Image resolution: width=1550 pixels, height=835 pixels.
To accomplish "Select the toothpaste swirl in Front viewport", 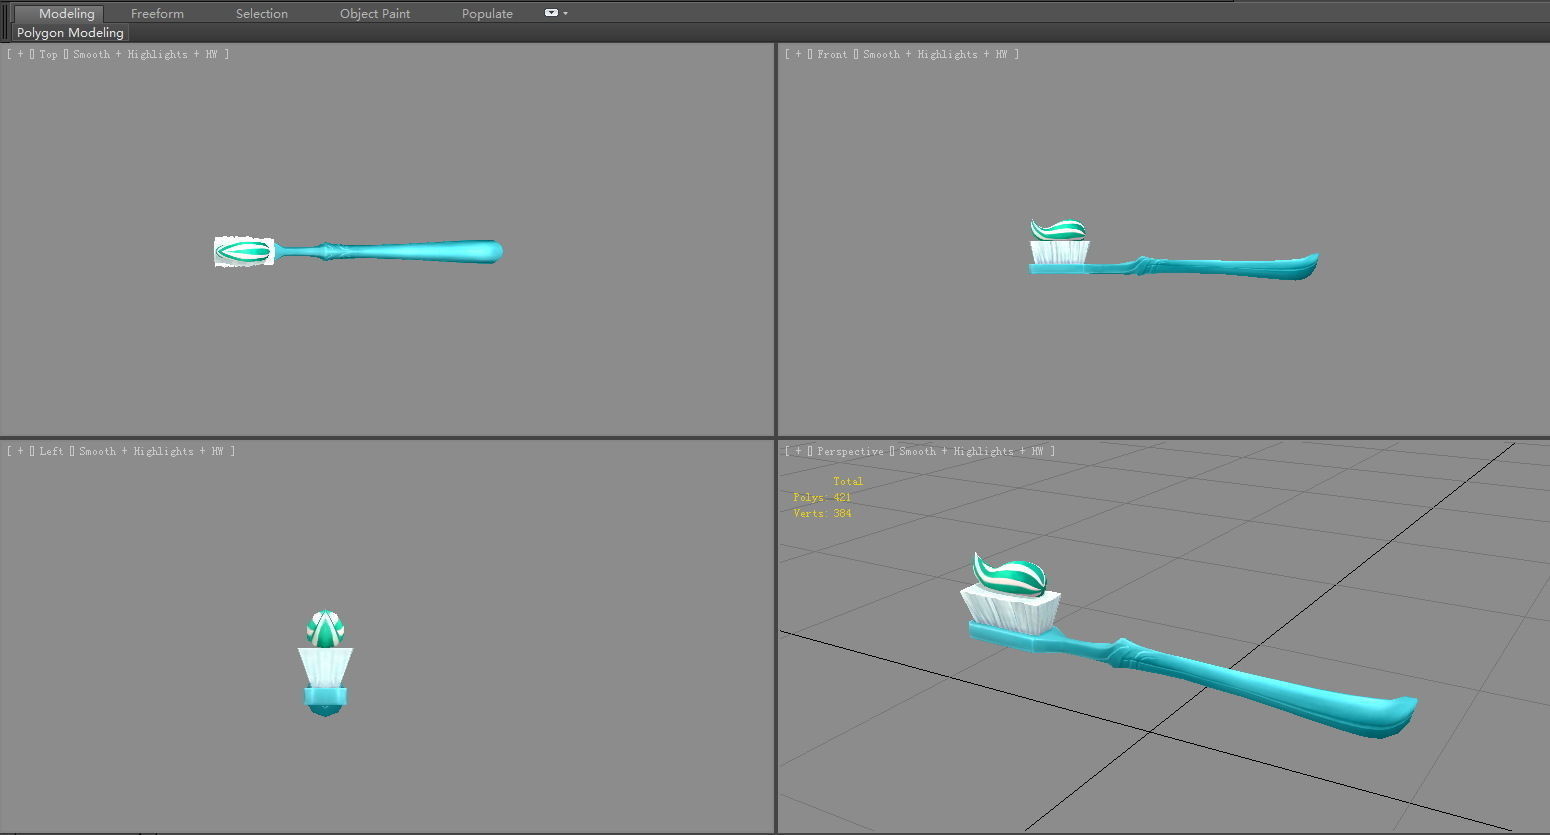I will tap(1058, 231).
